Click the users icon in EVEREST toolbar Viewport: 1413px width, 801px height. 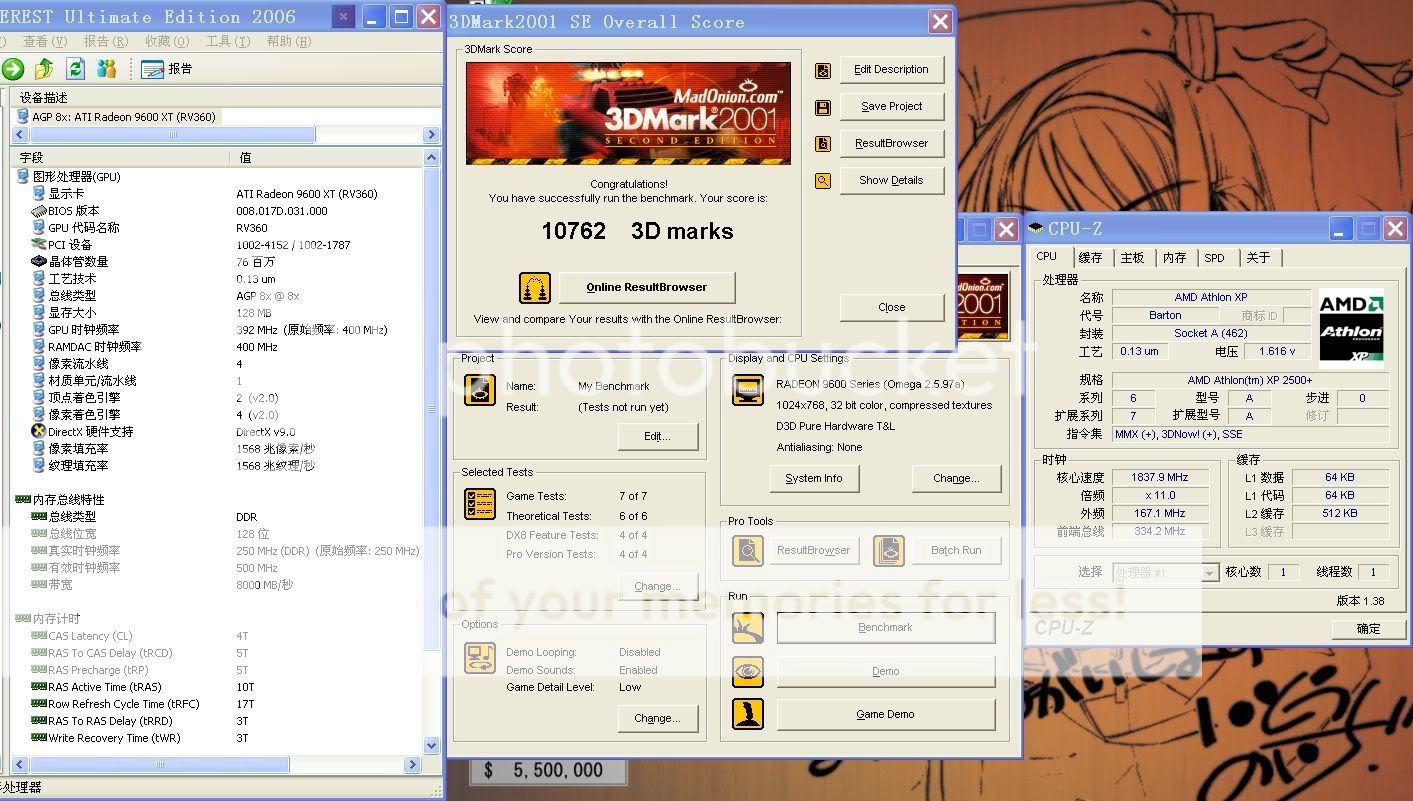(x=107, y=68)
